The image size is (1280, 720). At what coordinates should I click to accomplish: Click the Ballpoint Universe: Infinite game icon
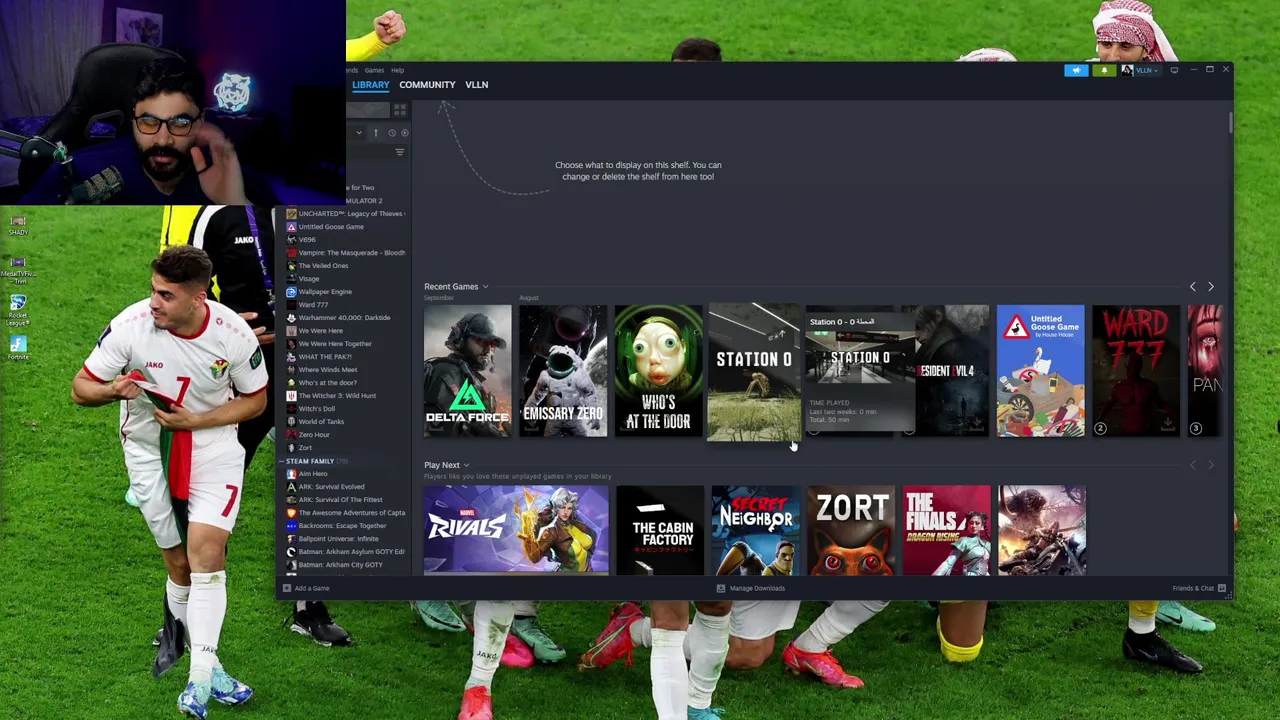pyautogui.click(x=291, y=539)
